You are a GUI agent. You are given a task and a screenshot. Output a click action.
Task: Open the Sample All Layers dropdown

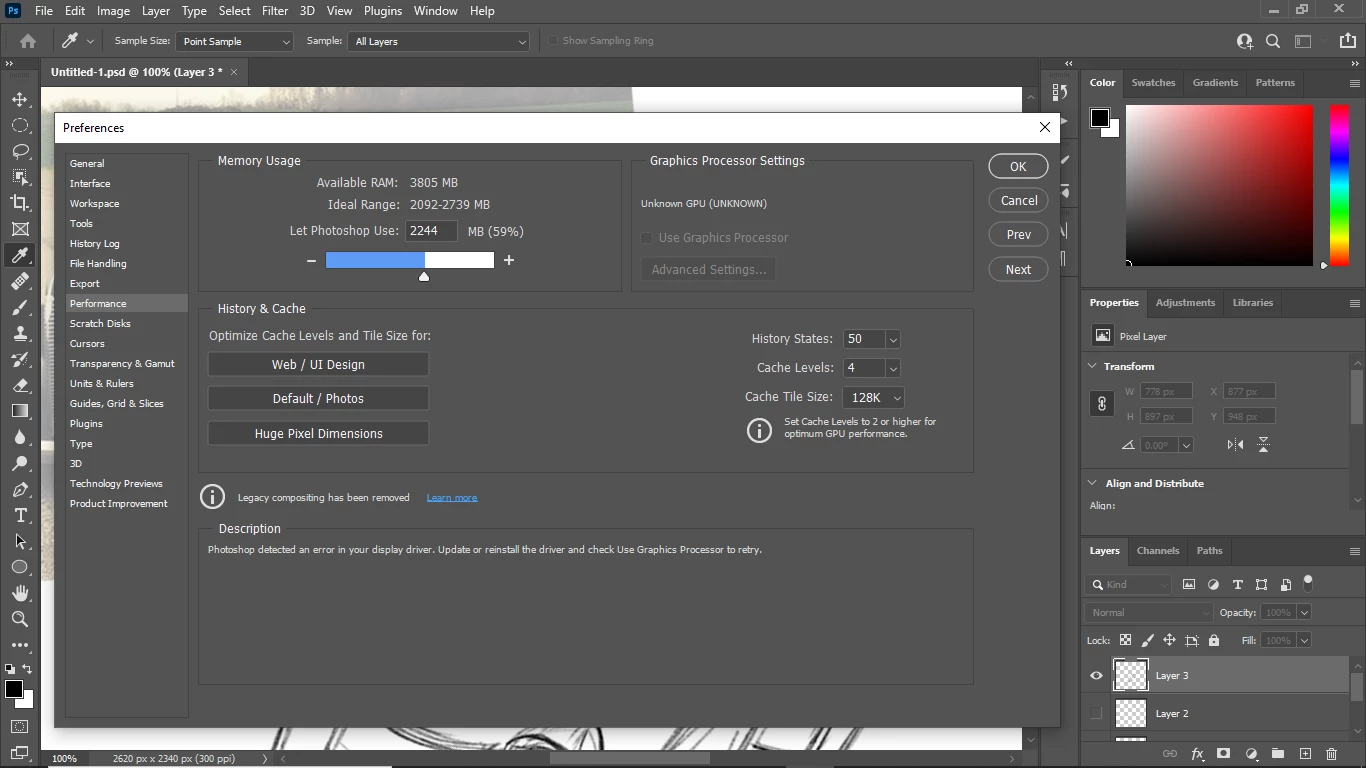click(x=438, y=41)
